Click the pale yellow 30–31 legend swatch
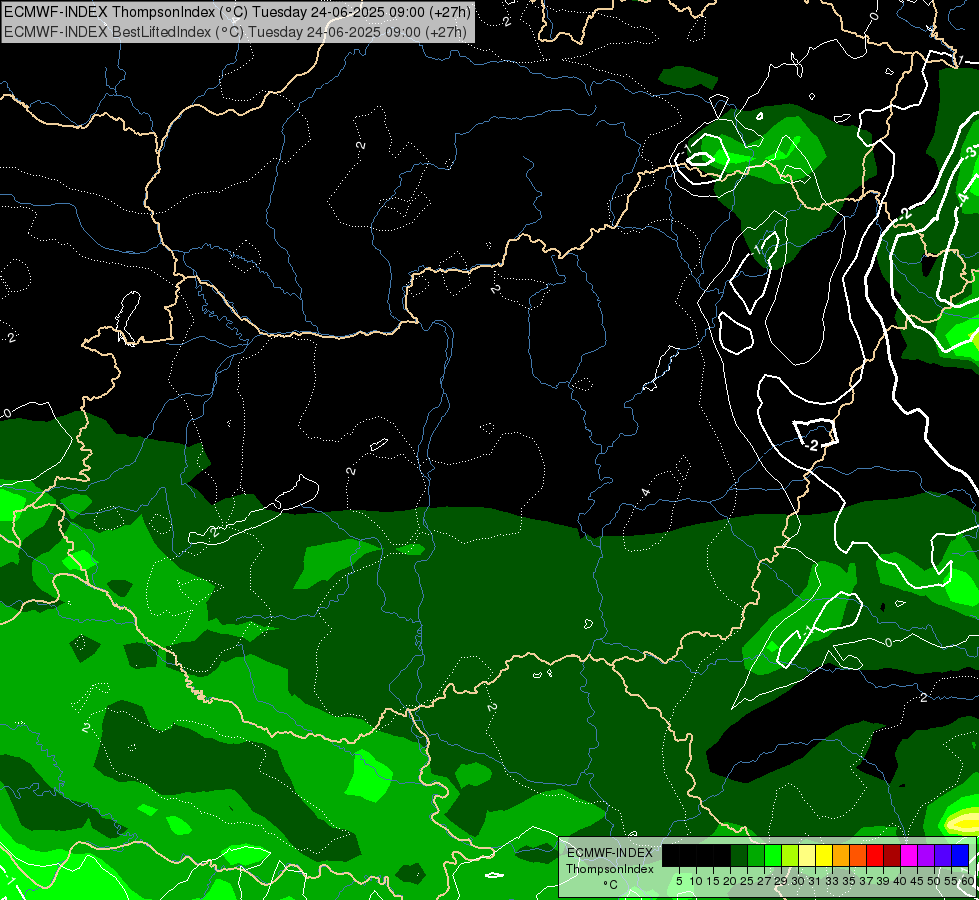Viewport: 979px width, 900px height. [807, 855]
